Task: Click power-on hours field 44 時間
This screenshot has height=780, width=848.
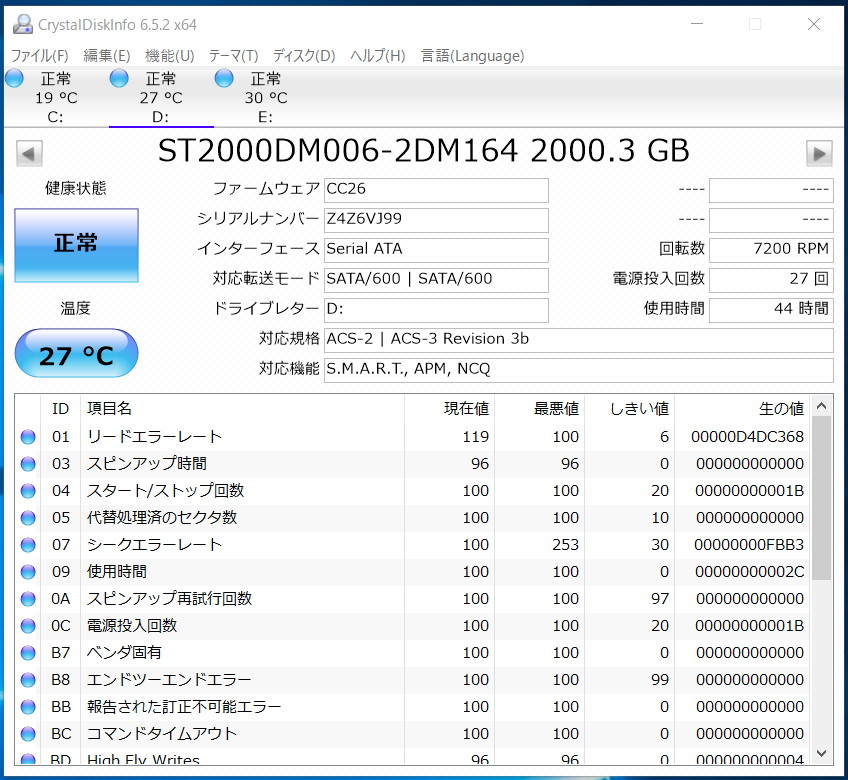Action: tap(771, 310)
